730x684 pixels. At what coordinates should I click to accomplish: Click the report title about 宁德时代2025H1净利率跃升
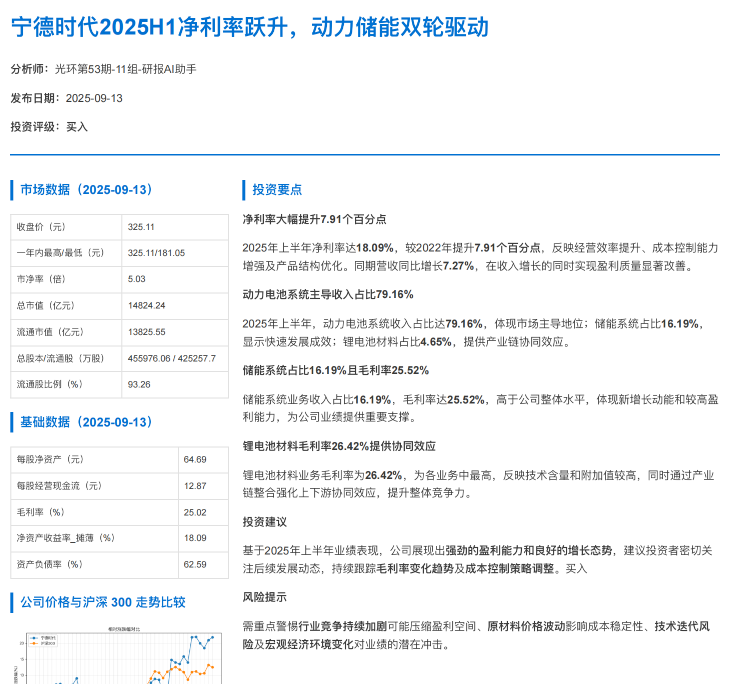click(250, 27)
